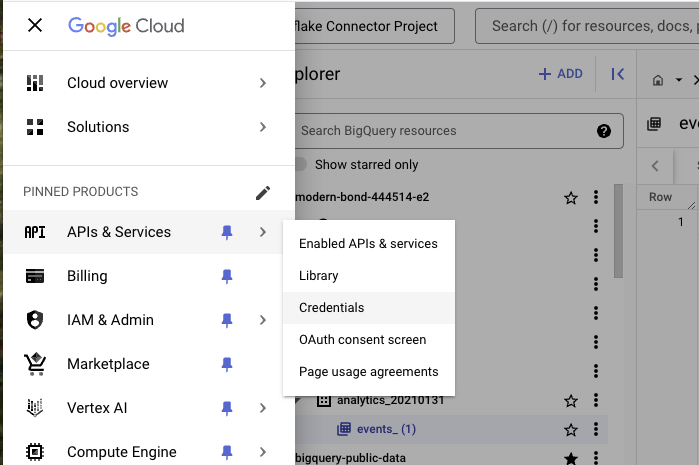This screenshot has height=465, width=699.
Task: Unpin Marketplace from pinned products
Action: click(227, 364)
